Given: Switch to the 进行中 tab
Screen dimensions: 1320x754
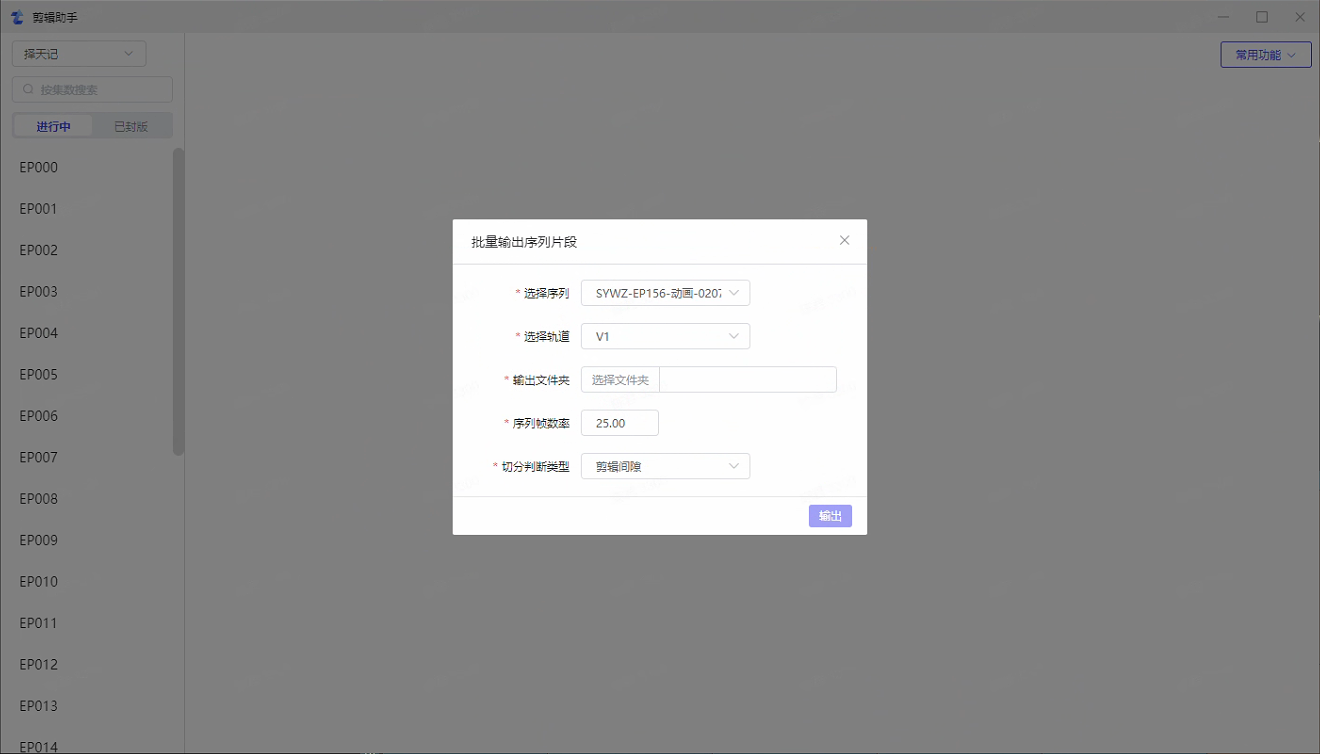Looking at the screenshot, I should (53, 127).
